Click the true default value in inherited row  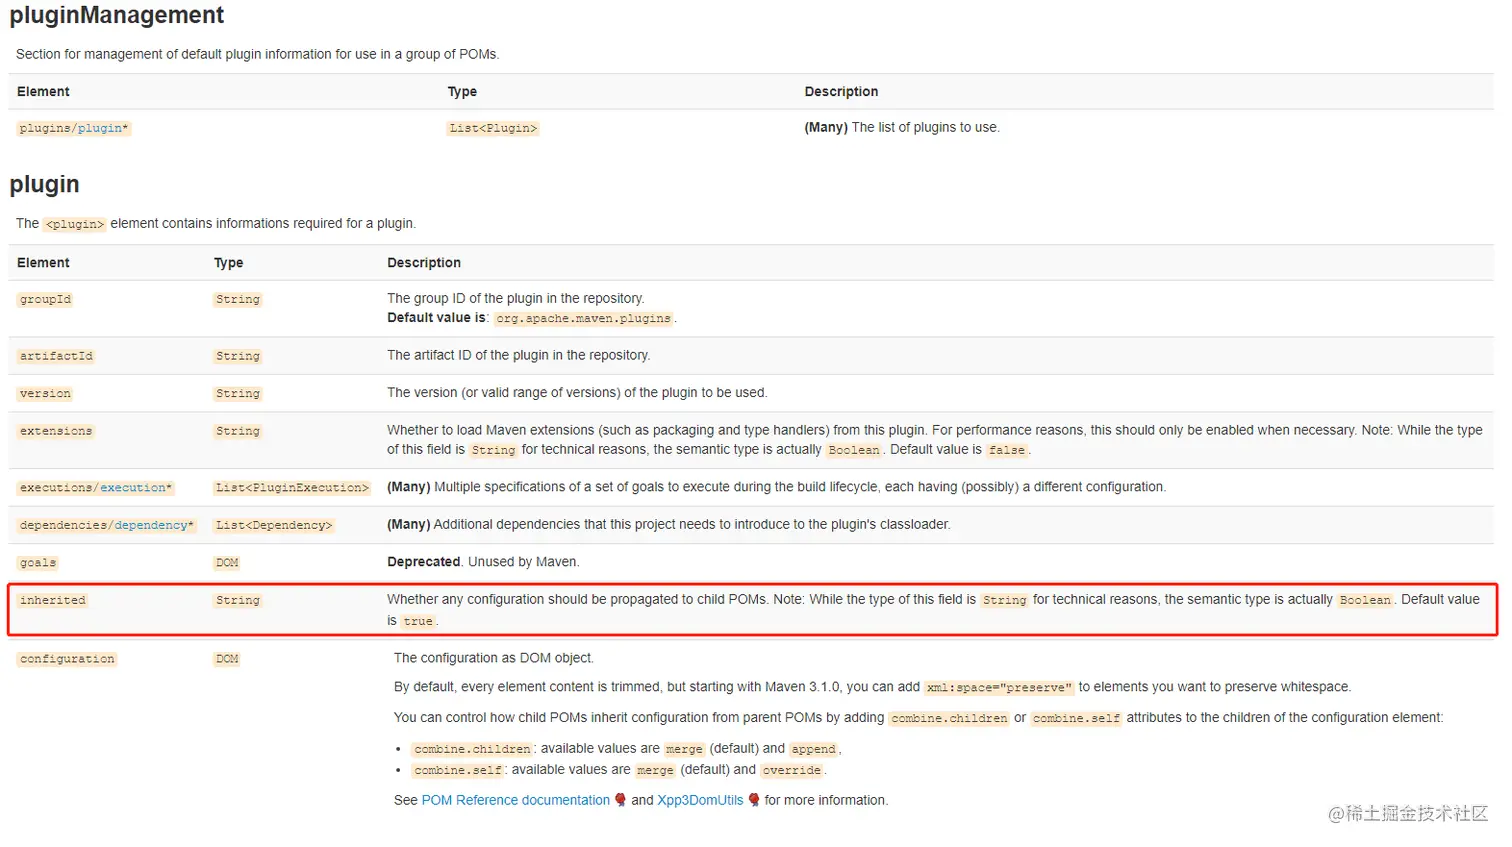tap(418, 621)
